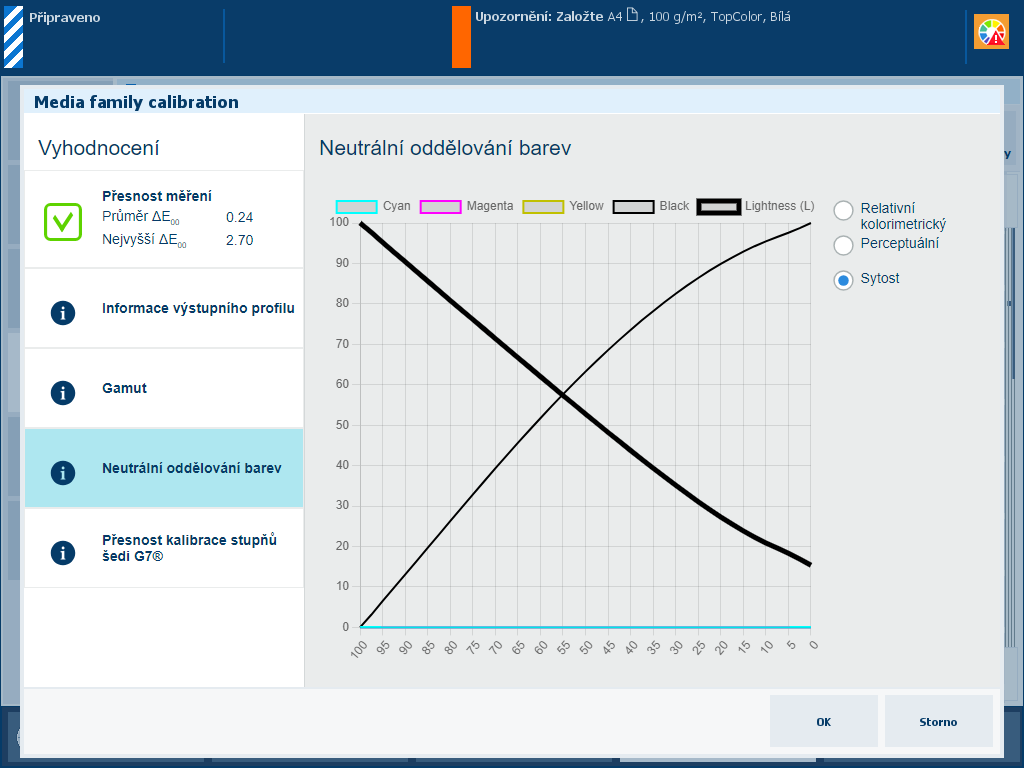Image resolution: width=1024 pixels, height=768 pixels.
Task: Click info icon beside Informace výstupního profilu
Action: click(63, 313)
